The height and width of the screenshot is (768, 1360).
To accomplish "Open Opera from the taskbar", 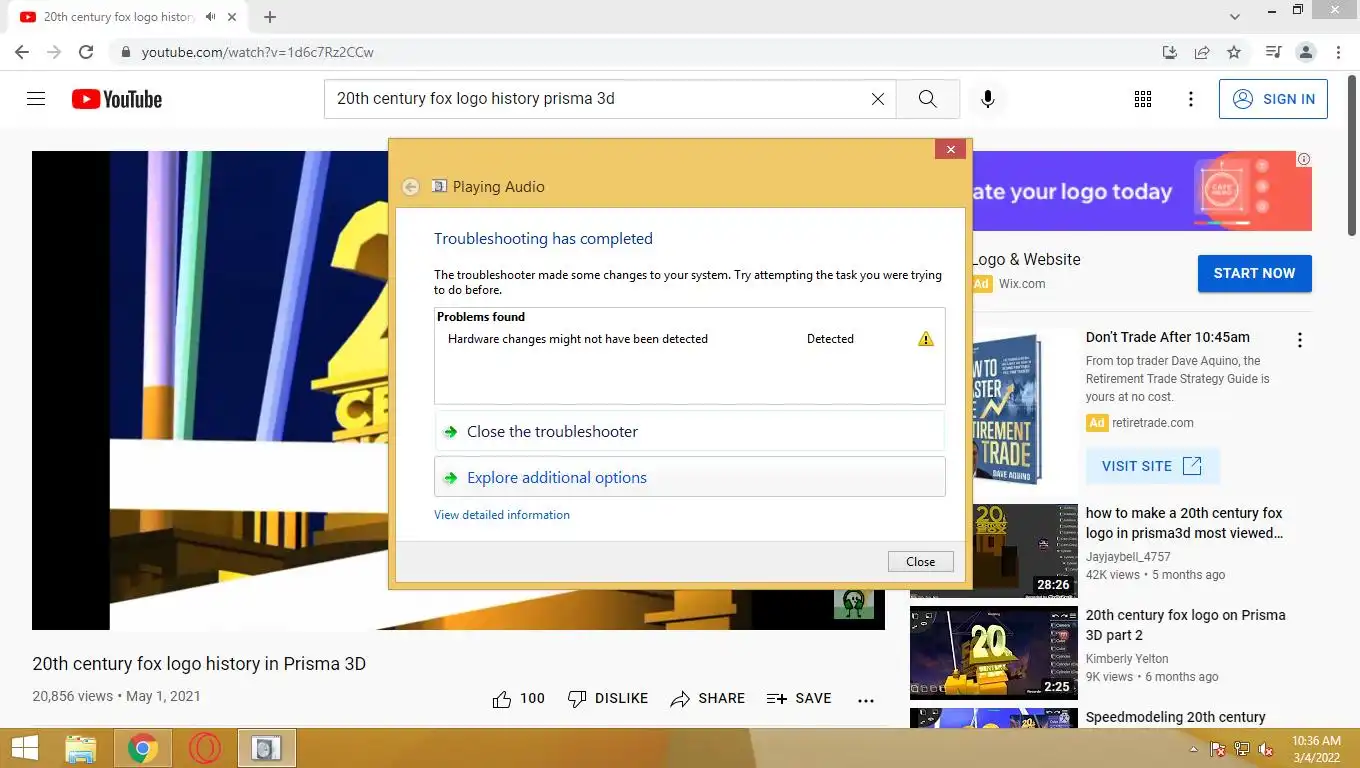I will (204, 748).
